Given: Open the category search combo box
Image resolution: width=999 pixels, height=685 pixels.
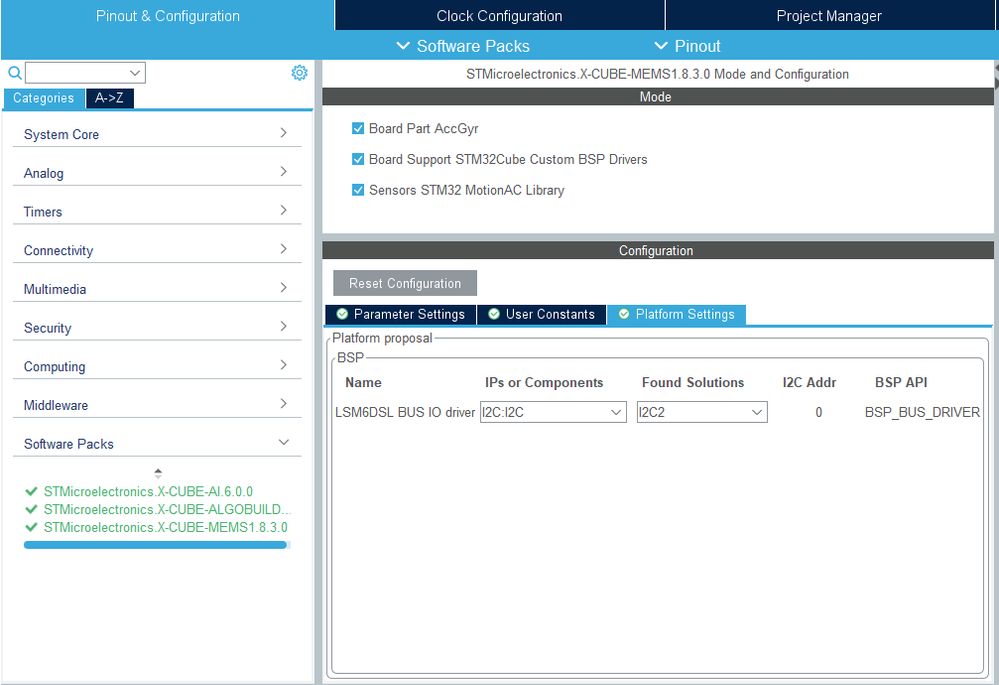Looking at the screenshot, I should 85,73.
